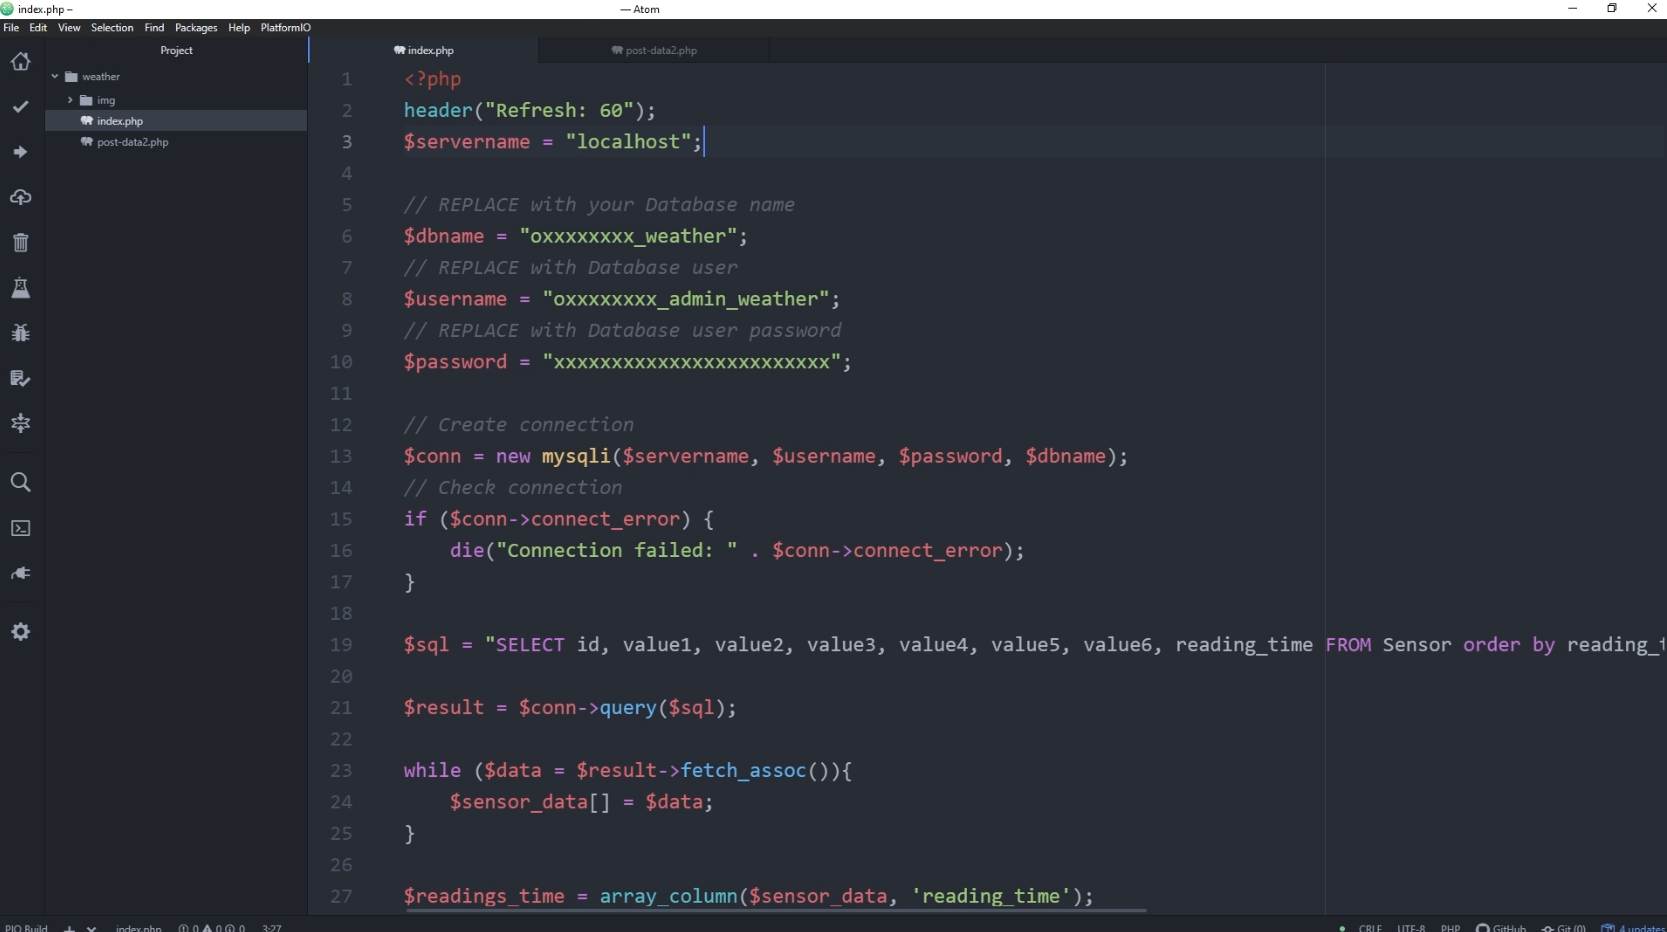Click the PIO Build status bar button
Screen dimensions: 1667x932
point(26,928)
